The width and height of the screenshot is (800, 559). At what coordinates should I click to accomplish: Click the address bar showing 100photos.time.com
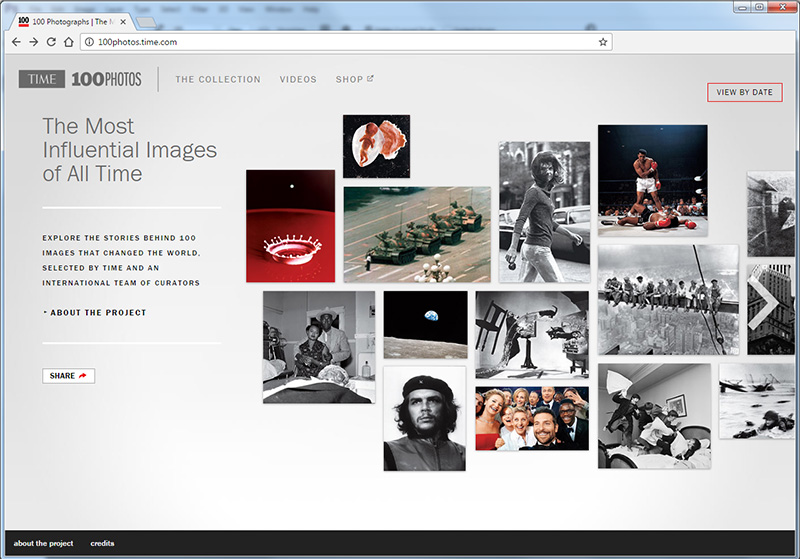(346, 42)
